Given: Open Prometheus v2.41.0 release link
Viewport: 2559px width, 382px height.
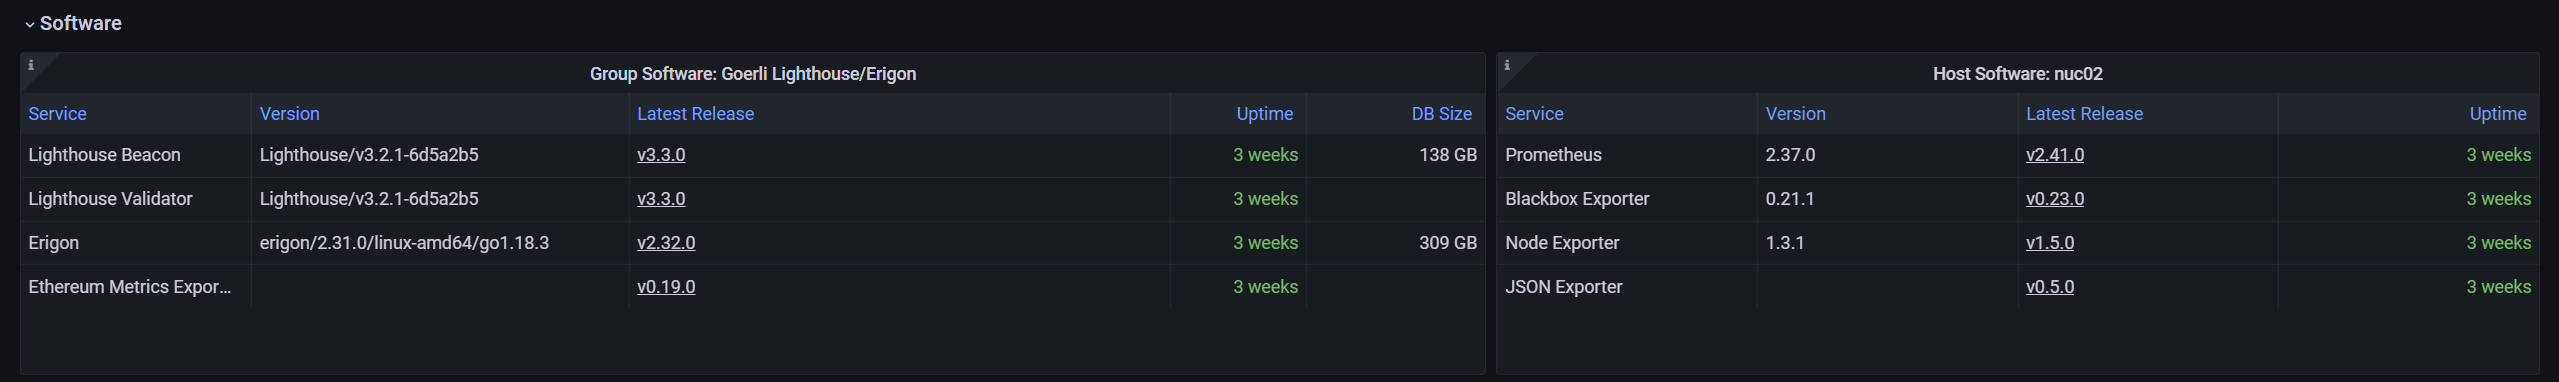Looking at the screenshot, I should tap(2055, 155).
